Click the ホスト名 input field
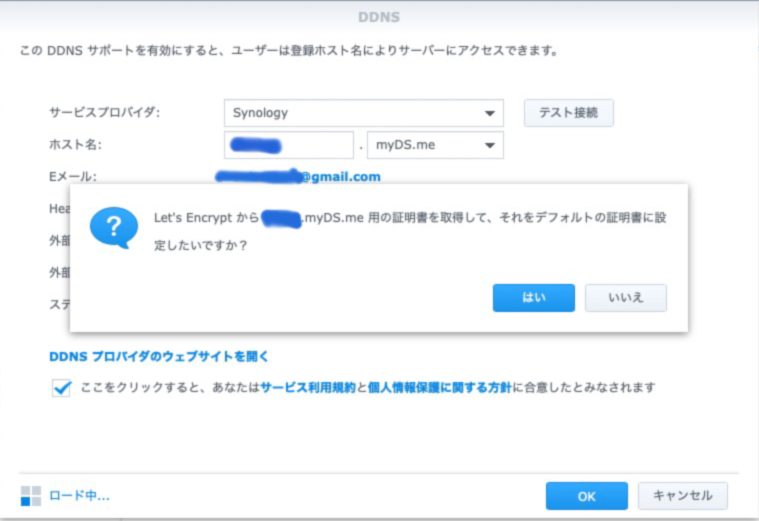Screen dimensions: 759x521 pos(288,145)
